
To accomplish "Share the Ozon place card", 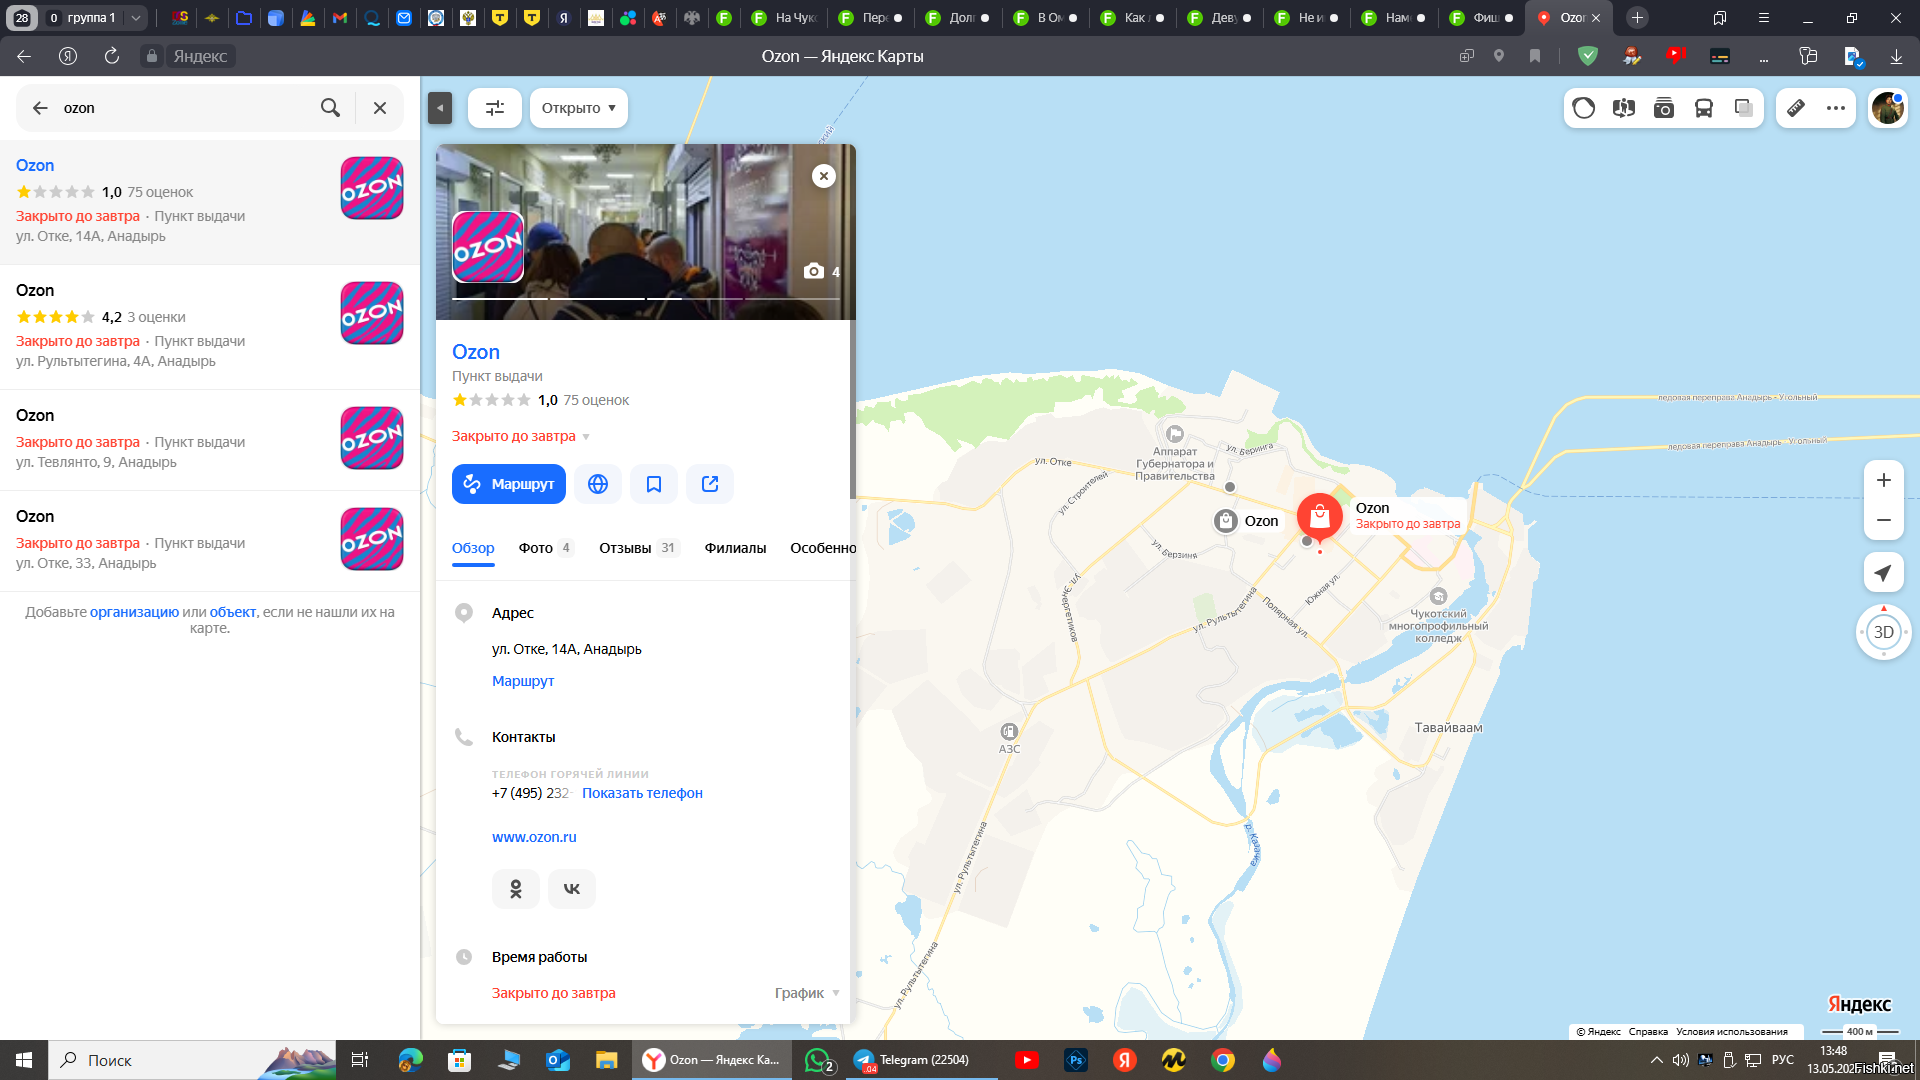I will click(710, 484).
